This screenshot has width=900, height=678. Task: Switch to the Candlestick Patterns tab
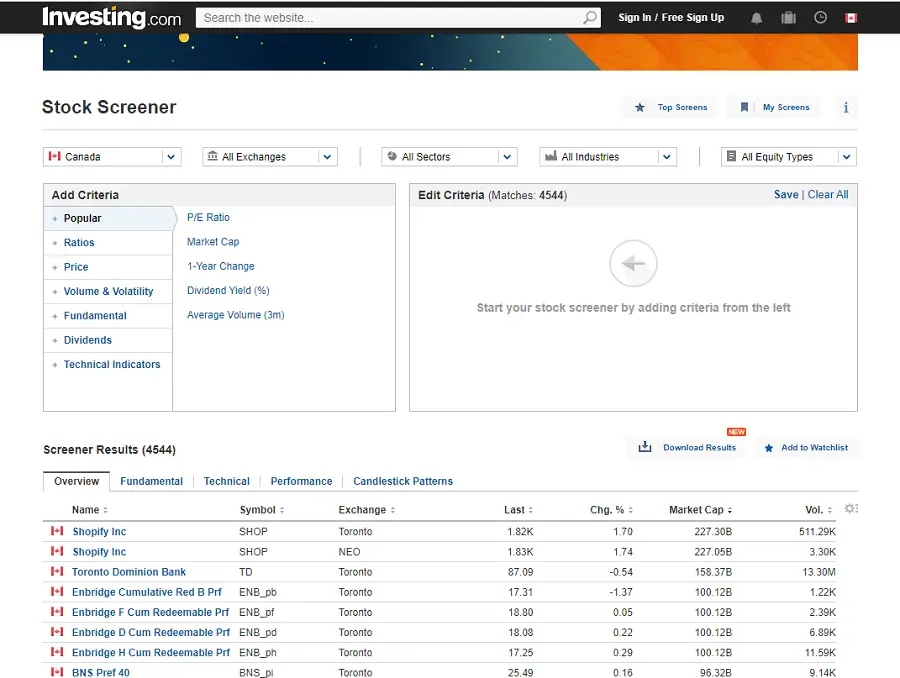click(x=403, y=481)
